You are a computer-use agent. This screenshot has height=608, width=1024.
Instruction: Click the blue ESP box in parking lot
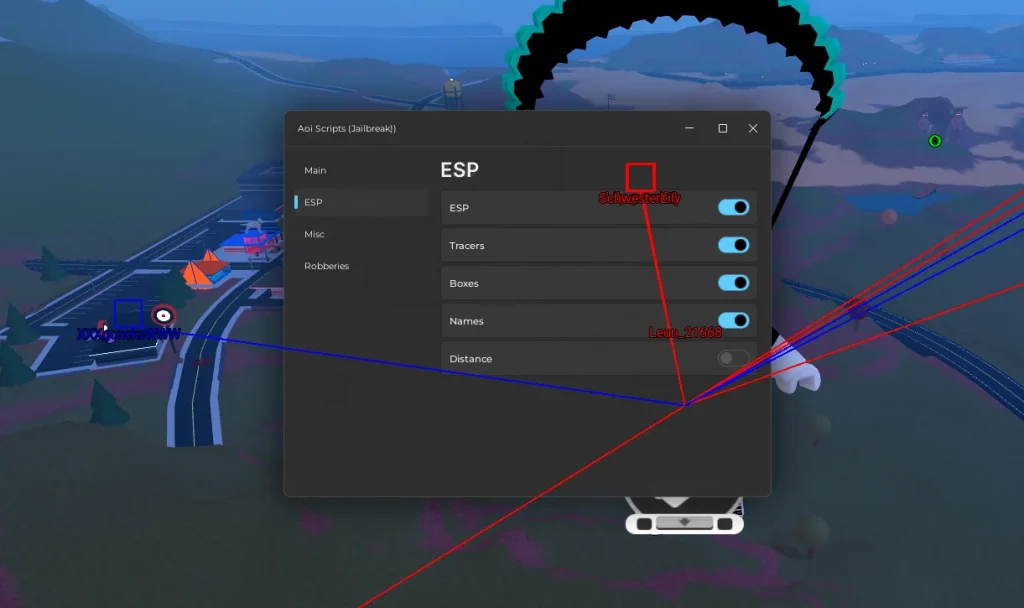pyautogui.click(x=127, y=312)
